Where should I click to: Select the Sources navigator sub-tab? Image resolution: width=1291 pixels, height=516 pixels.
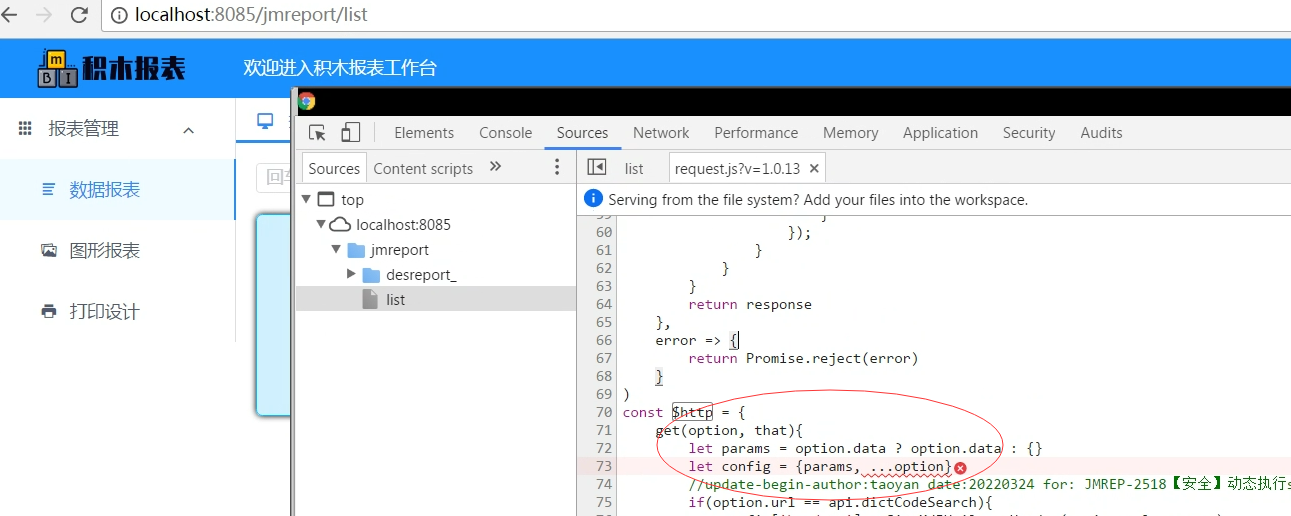(334, 168)
